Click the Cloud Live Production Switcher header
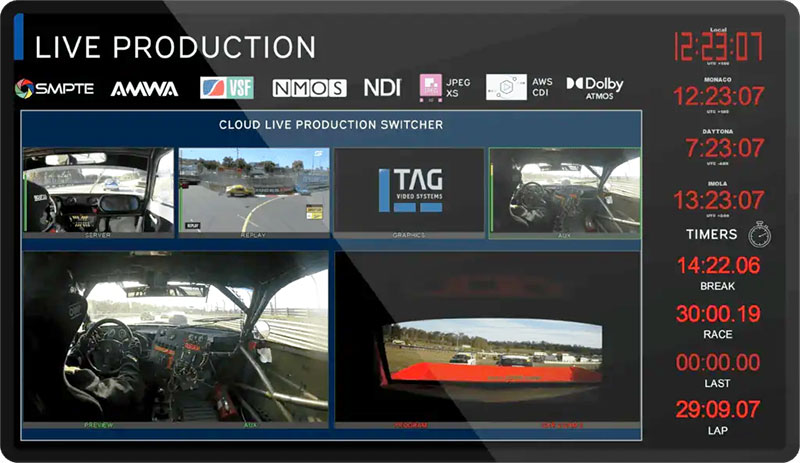 pos(331,125)
